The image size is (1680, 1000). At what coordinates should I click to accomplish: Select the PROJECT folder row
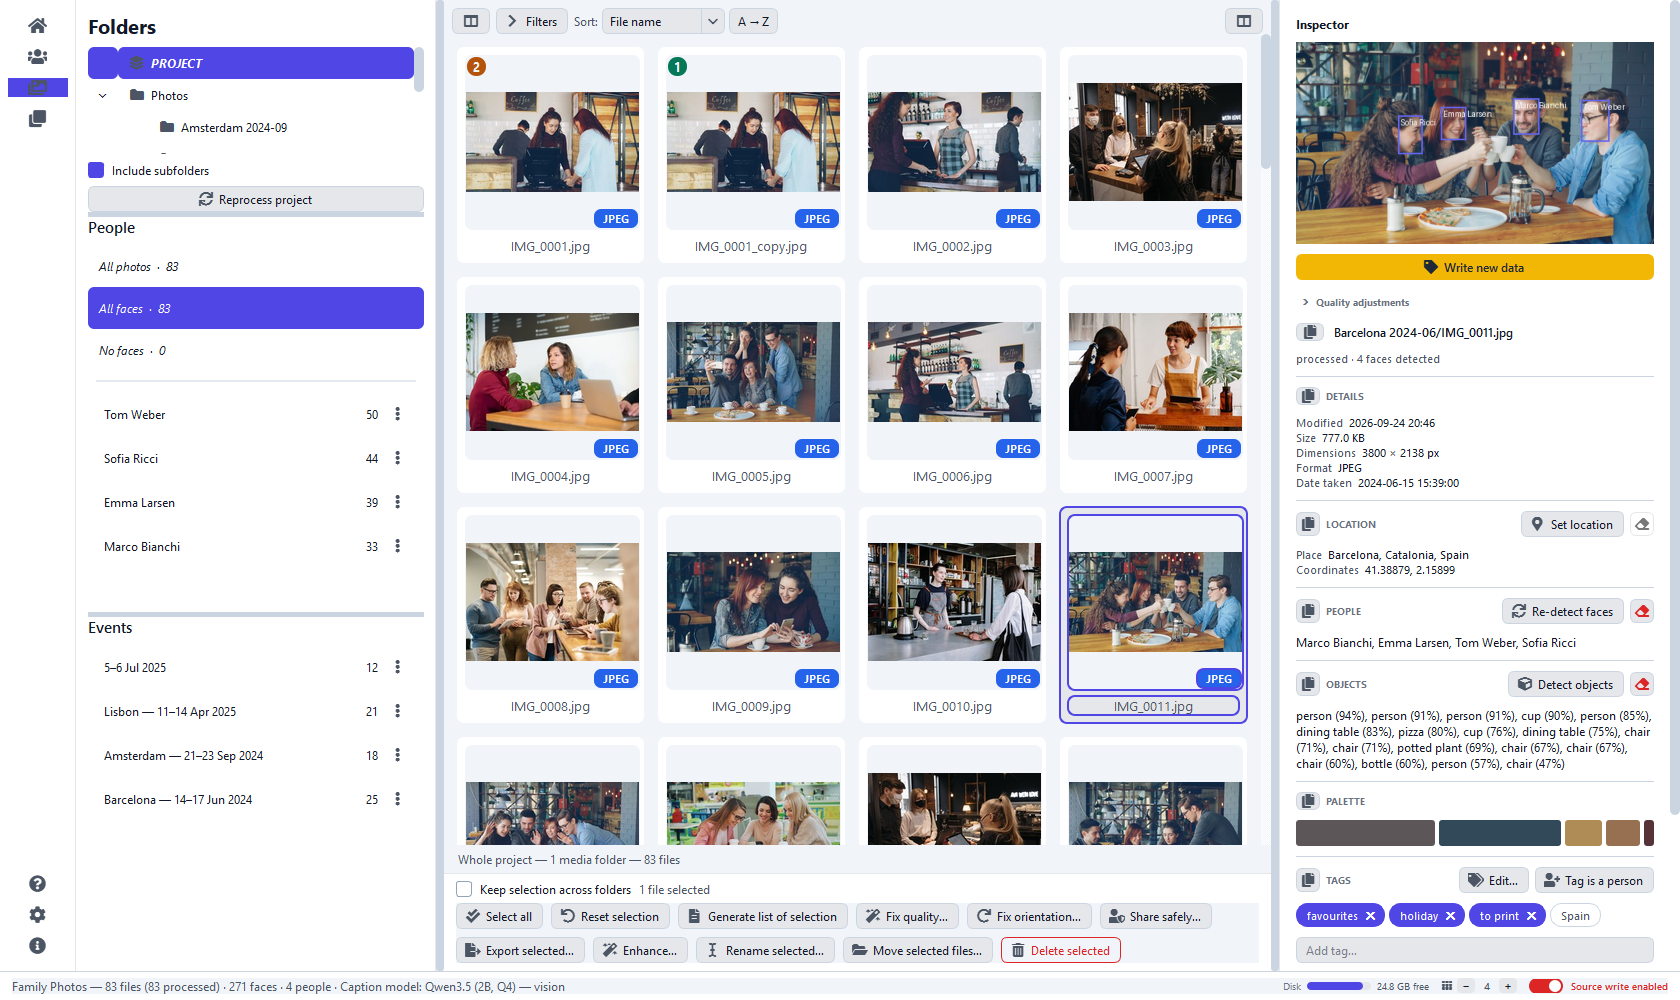(251, 63)
